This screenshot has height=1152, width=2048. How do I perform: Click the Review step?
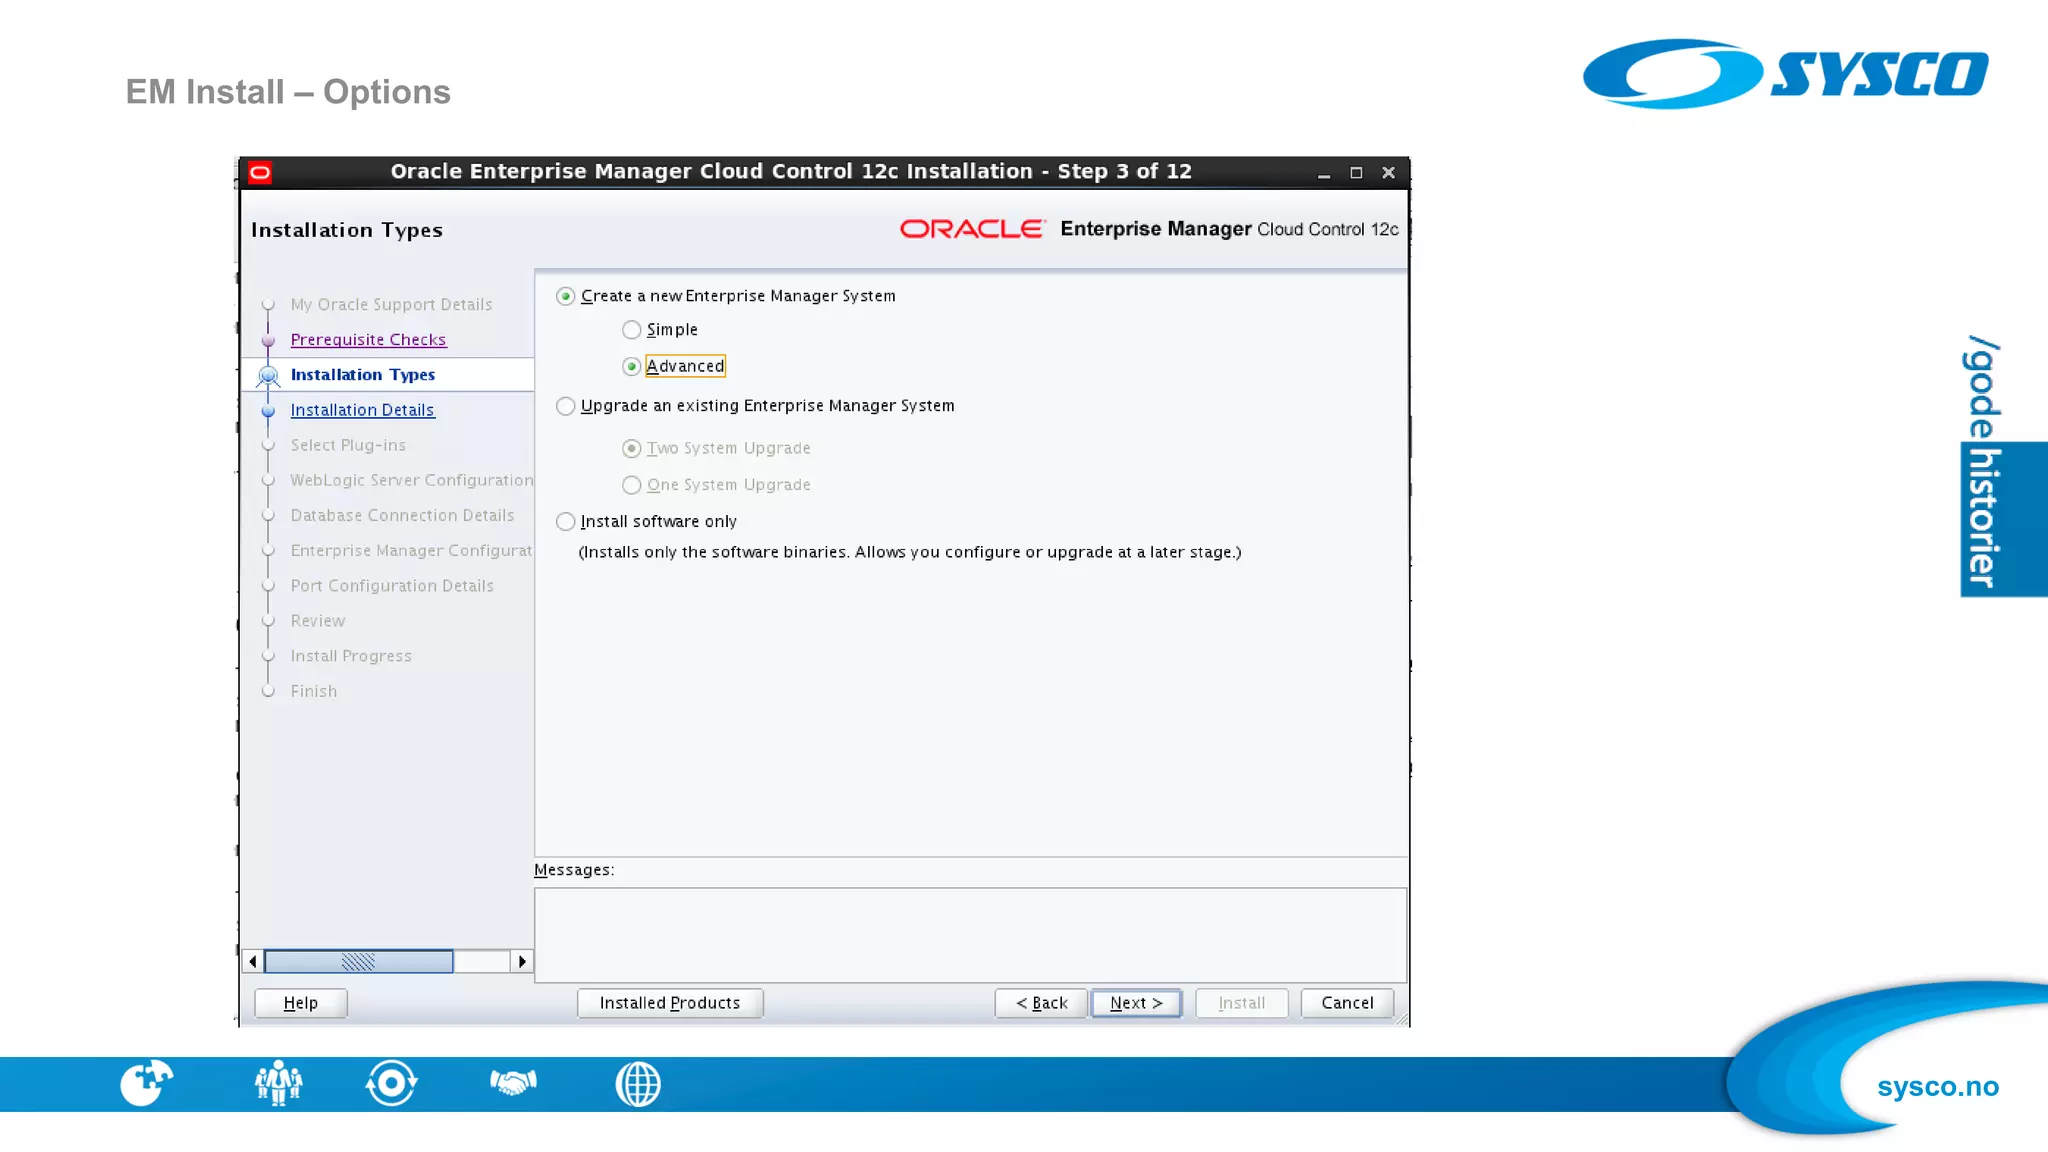pos(318,621)
